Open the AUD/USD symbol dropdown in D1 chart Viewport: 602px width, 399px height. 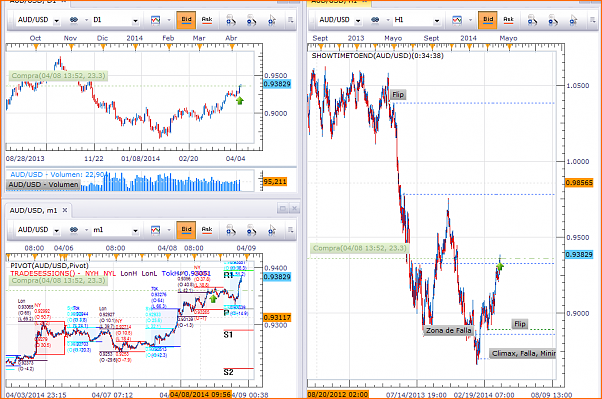(56, 21)
